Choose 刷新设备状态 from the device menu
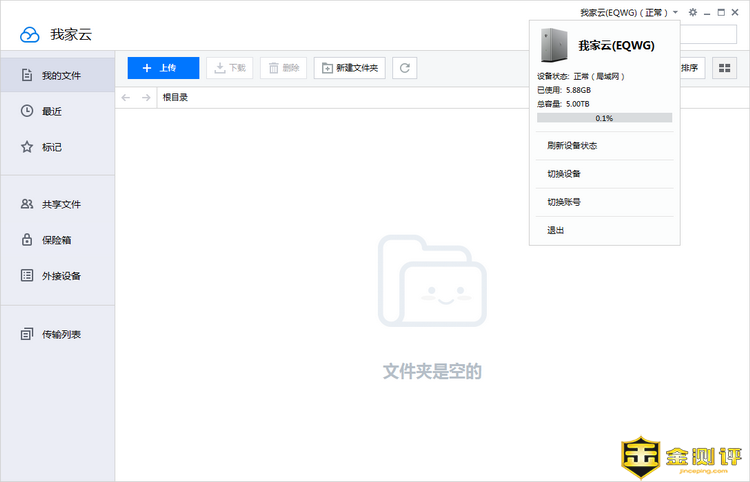 click(572, 146)
